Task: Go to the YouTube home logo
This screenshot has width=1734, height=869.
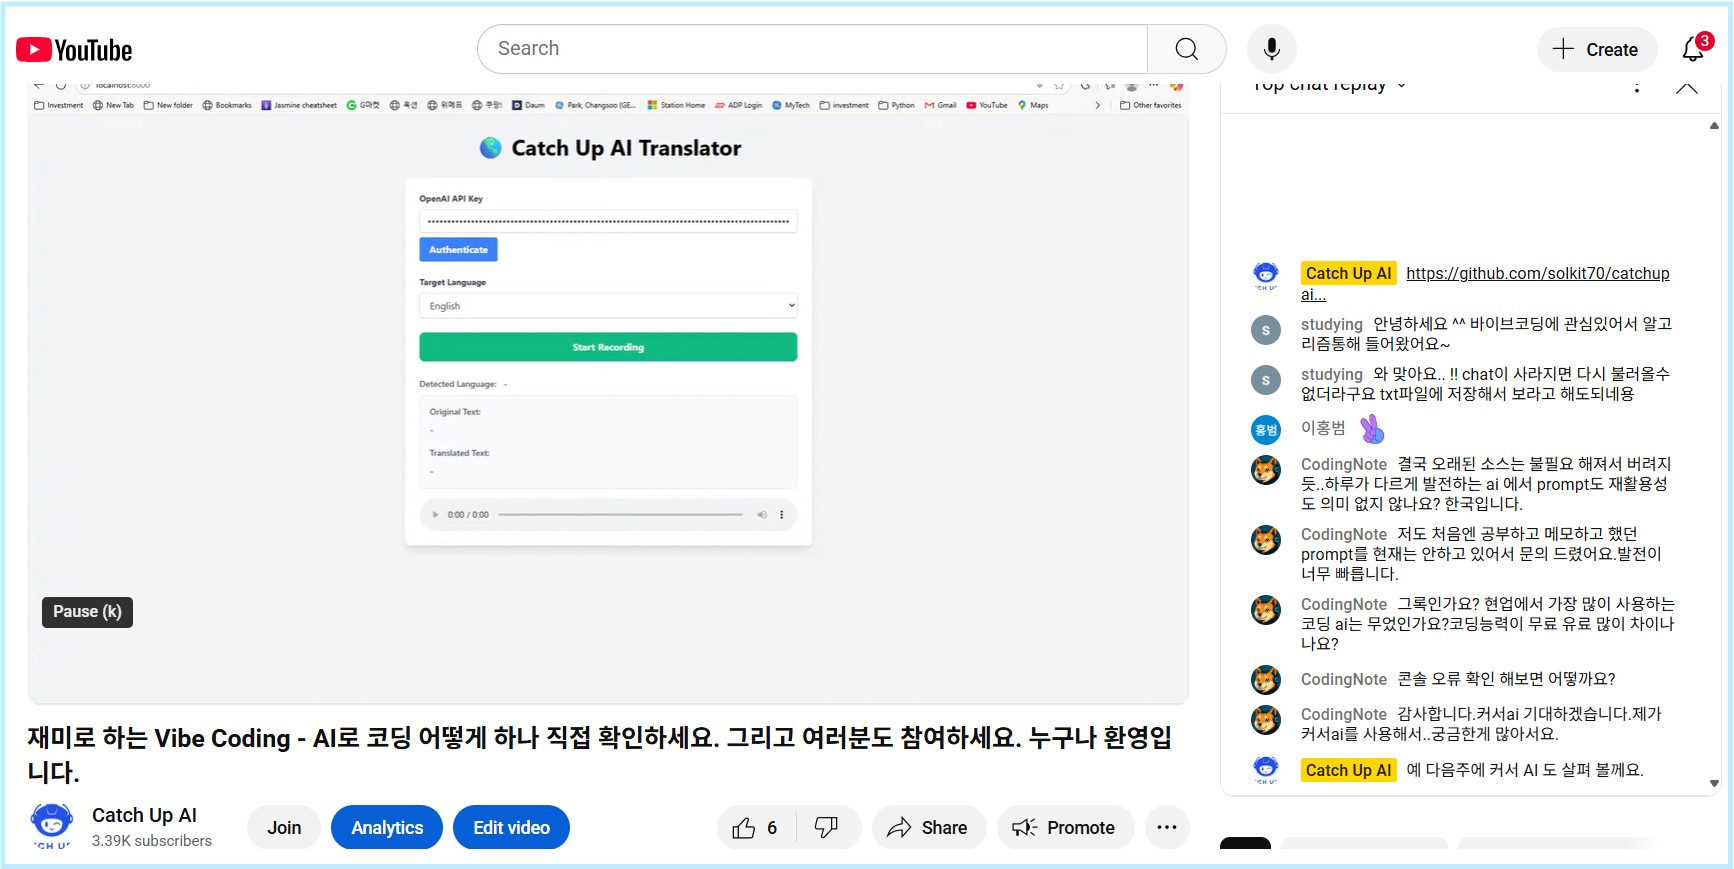Action: coord(74,50)
